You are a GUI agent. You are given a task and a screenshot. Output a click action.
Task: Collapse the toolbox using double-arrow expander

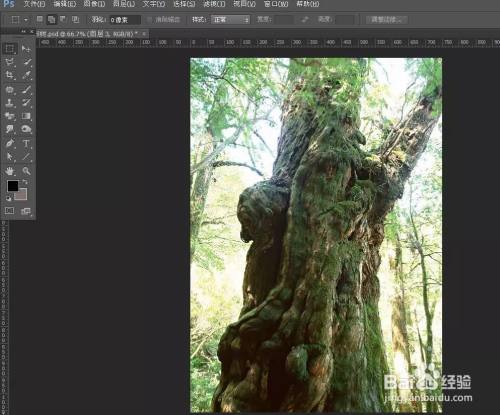pos(23,31)
